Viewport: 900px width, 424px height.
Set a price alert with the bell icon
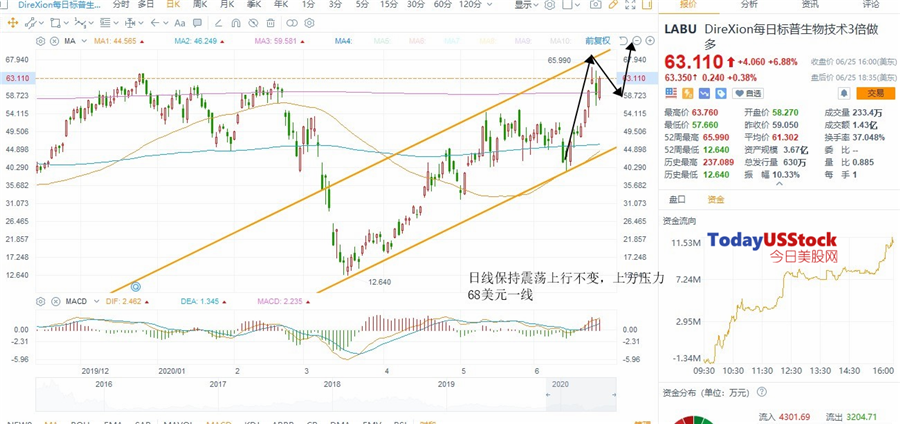click(844, 93)
